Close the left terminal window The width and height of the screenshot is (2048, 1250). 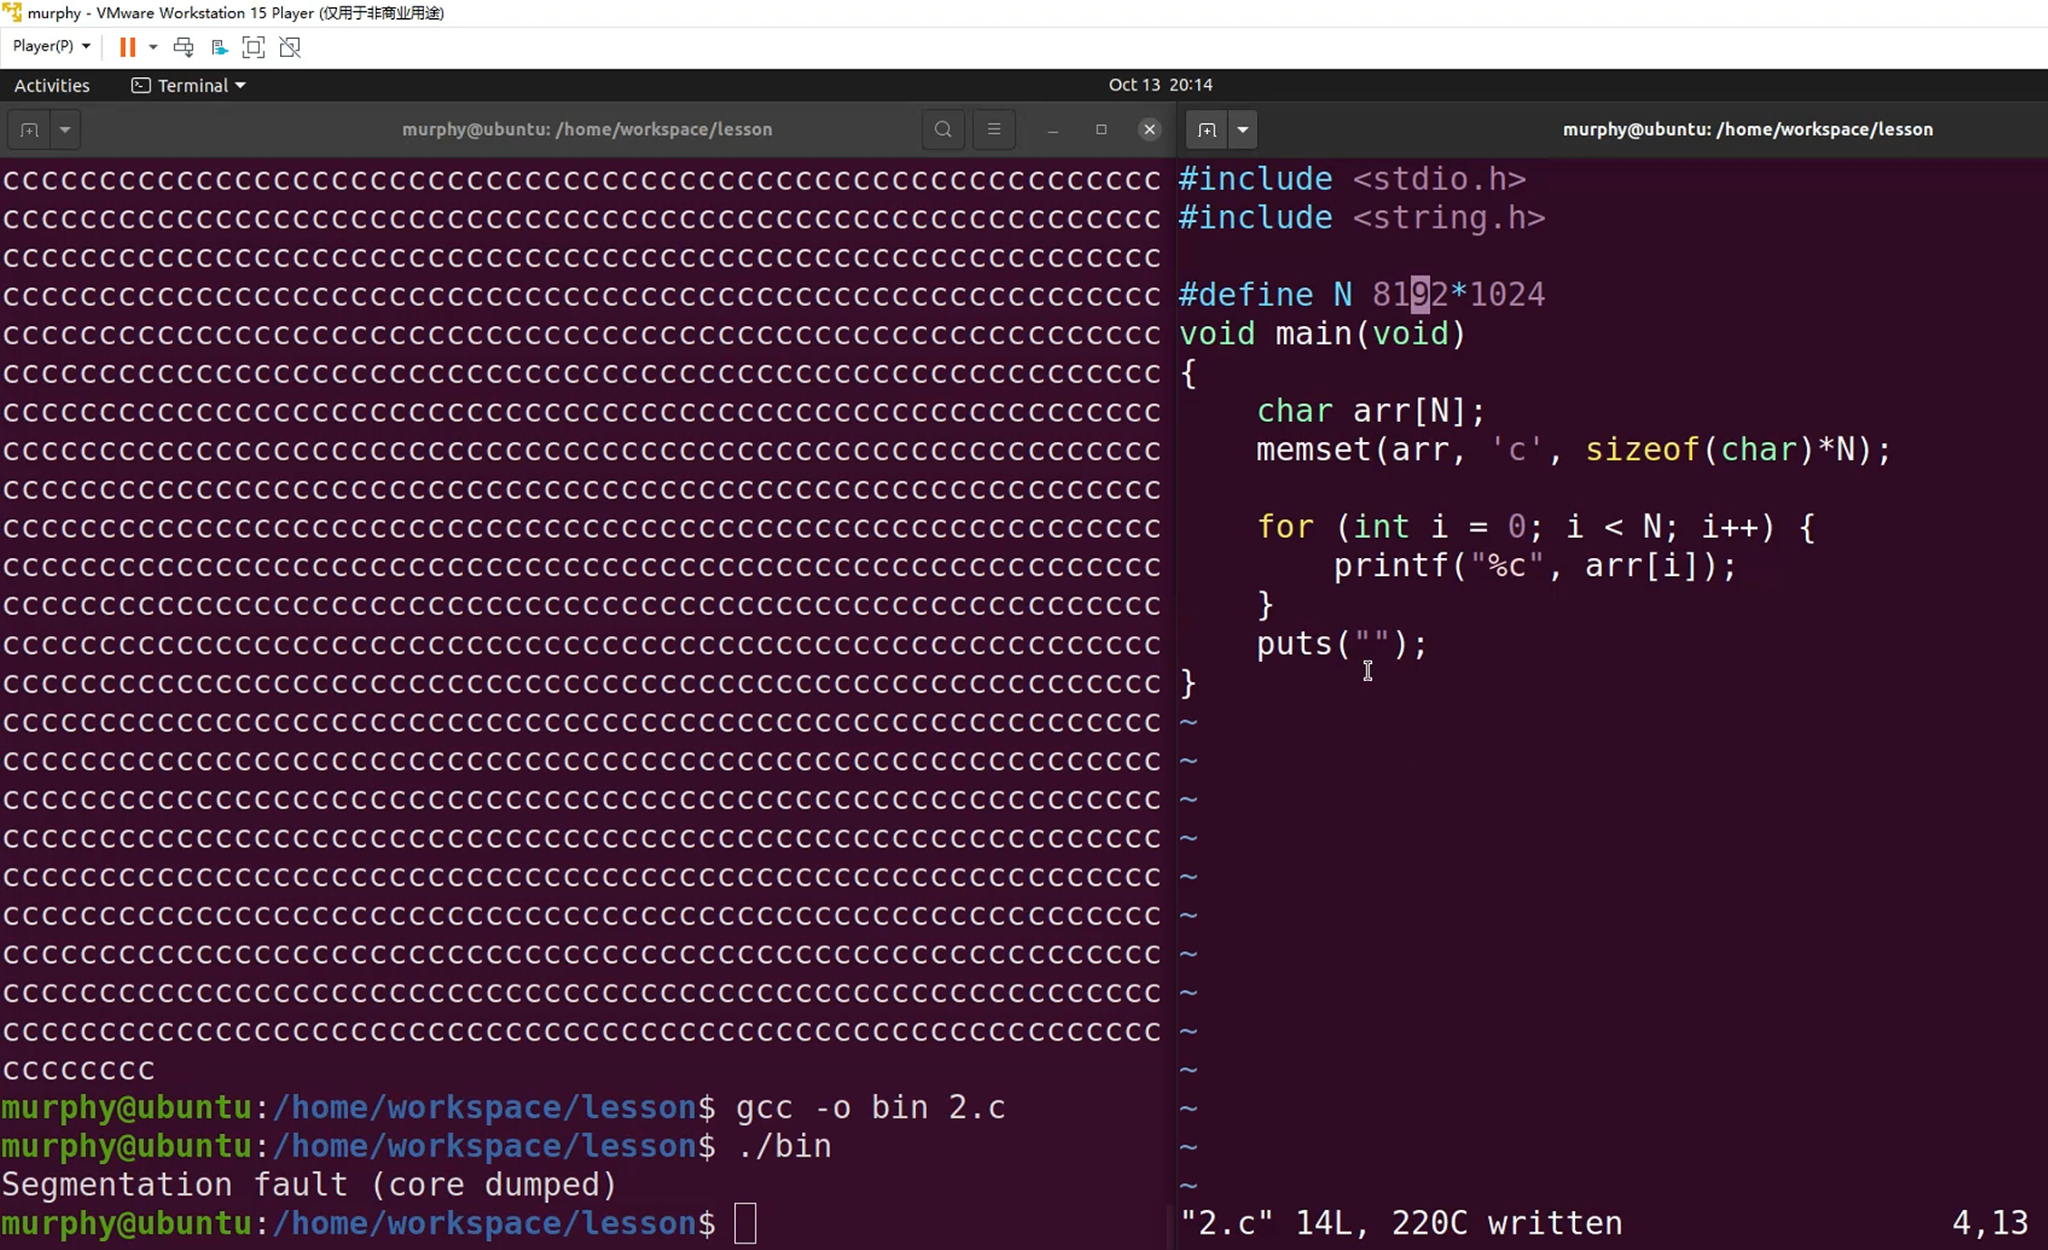(x=1149, y=129)
